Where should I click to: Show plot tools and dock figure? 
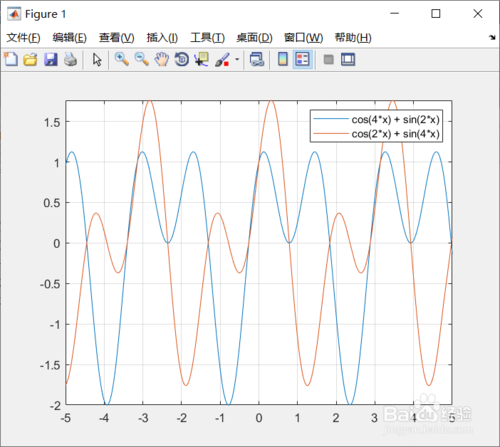348,60
